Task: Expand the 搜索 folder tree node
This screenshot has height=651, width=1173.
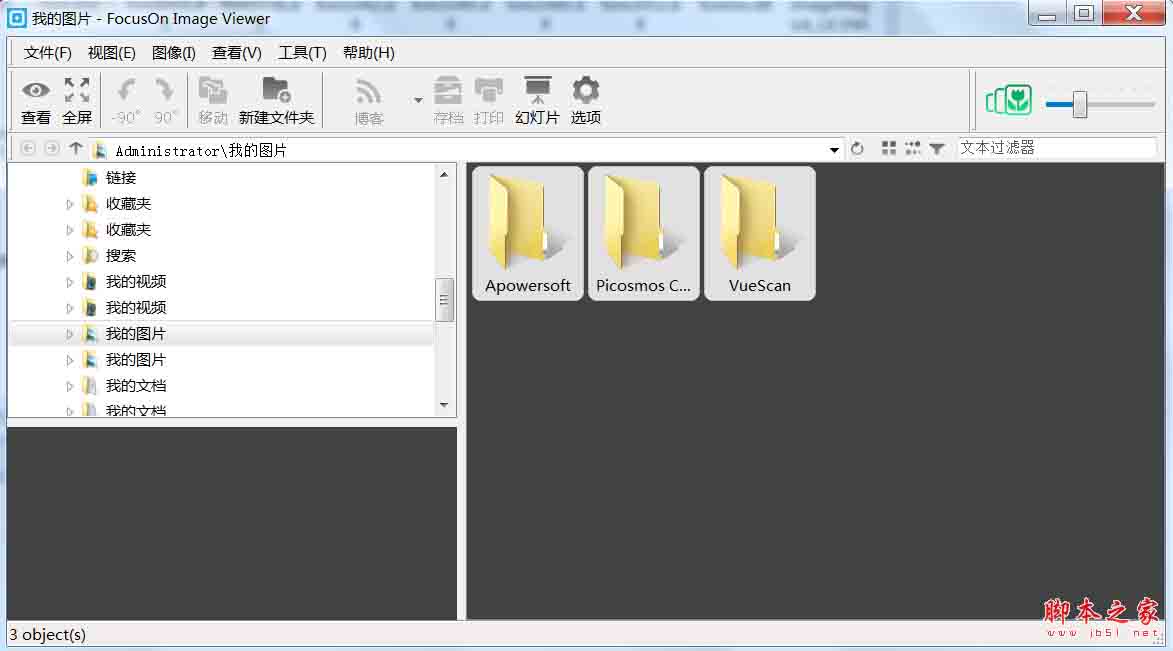Action: 70,256
